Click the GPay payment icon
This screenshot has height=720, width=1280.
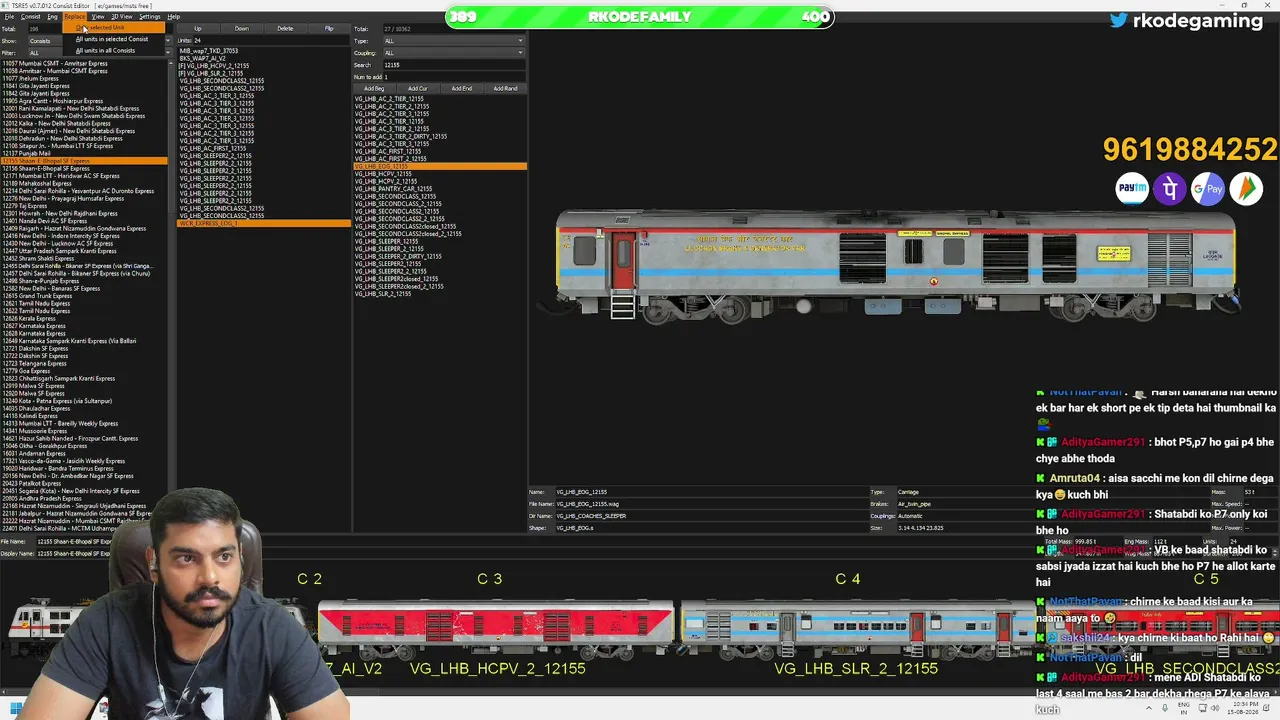1208,188
